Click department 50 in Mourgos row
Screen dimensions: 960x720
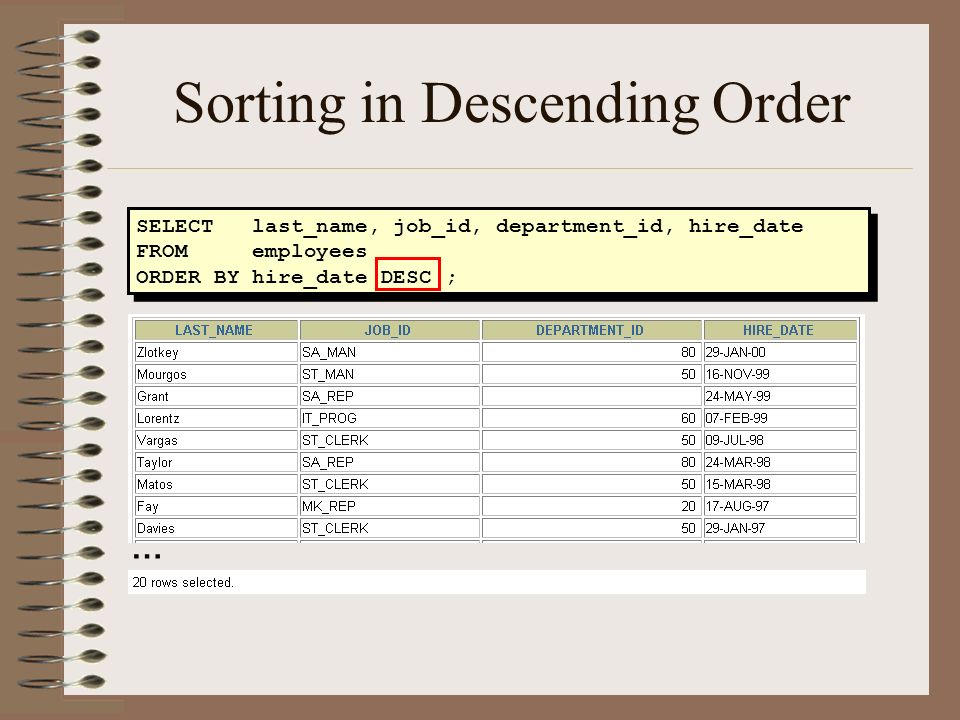(x=591, y=374)
